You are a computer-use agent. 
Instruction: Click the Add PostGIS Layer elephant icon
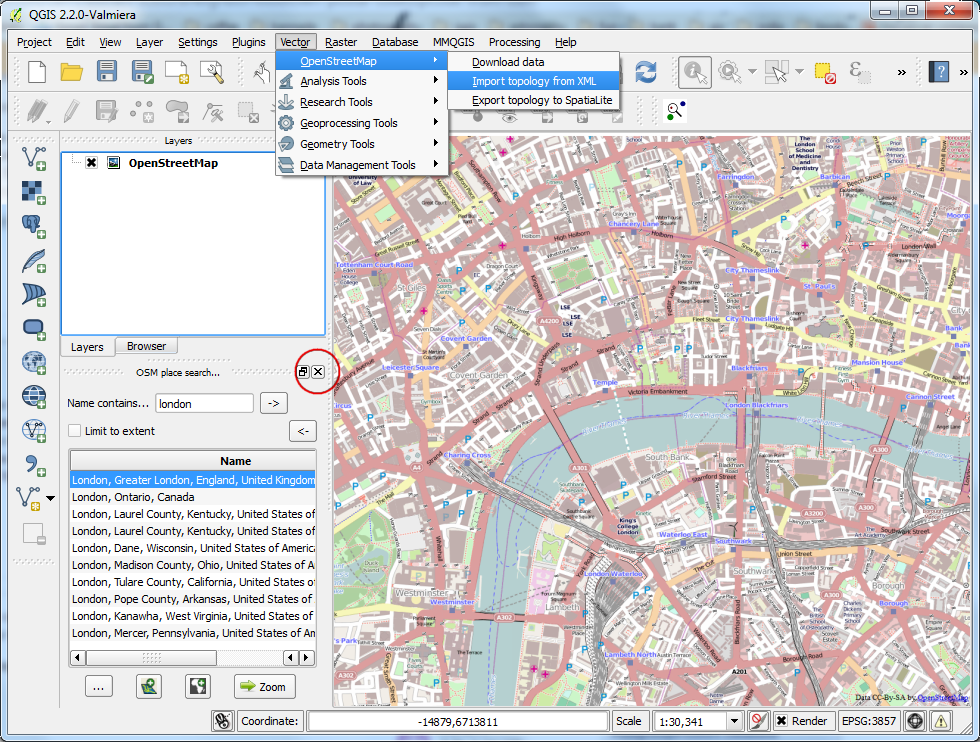pyautogui.click(x=35, y=225)
